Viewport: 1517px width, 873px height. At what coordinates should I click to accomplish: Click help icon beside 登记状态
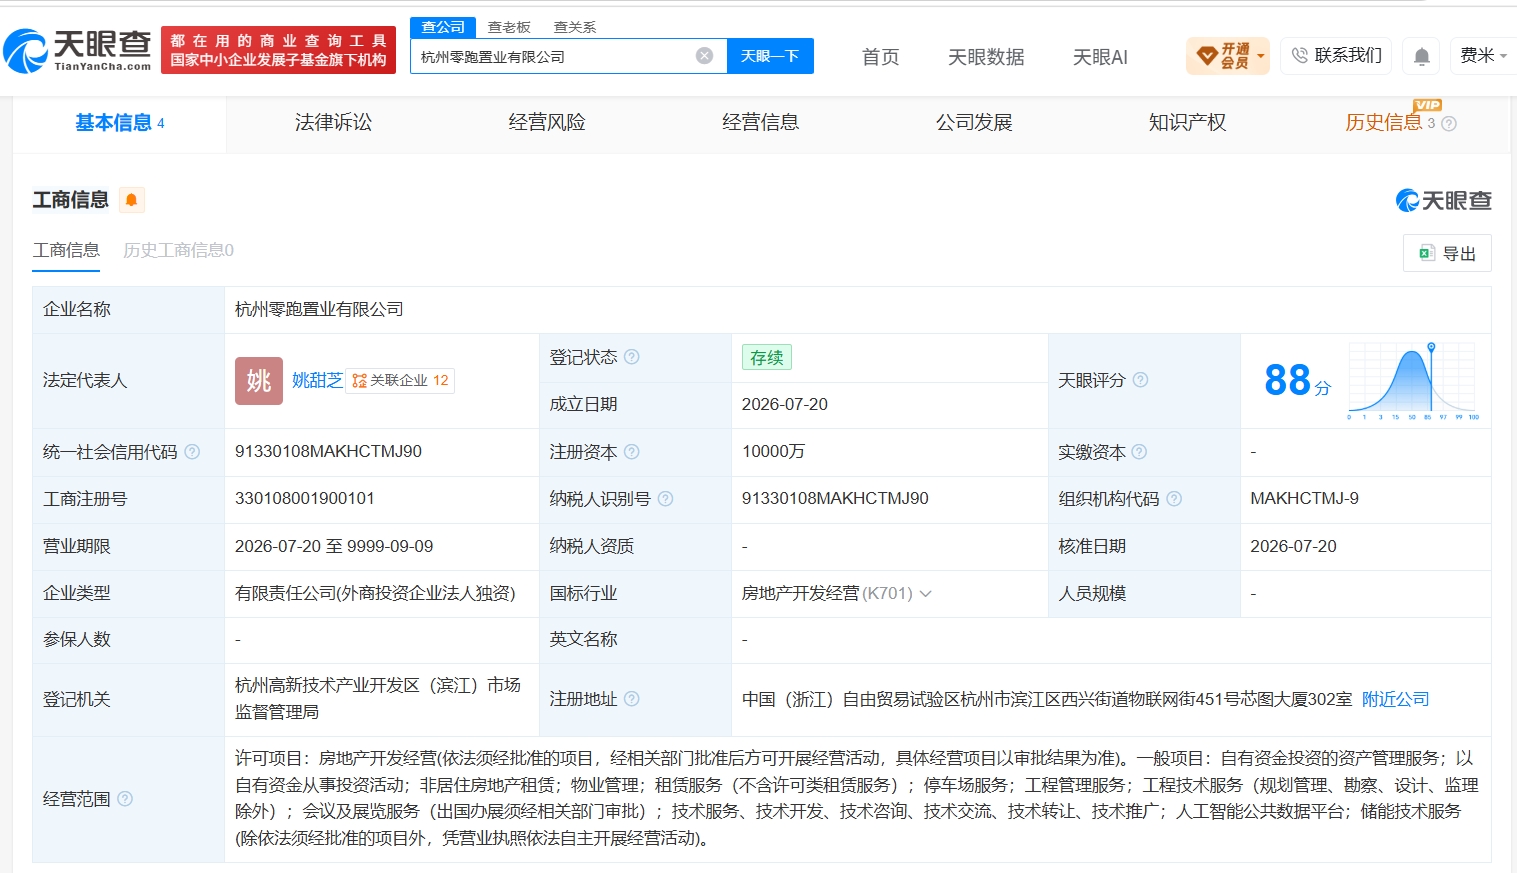(632, 357)
